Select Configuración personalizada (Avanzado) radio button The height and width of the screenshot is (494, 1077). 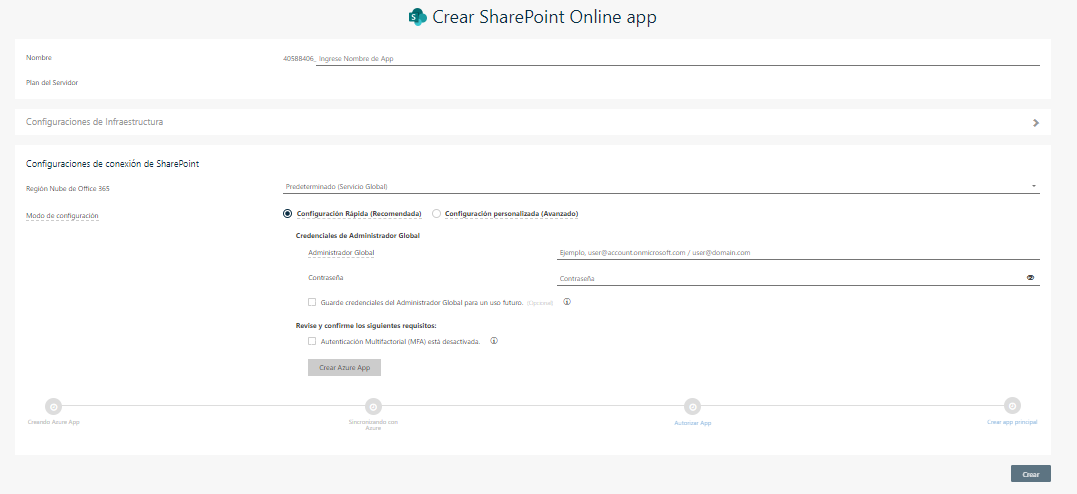436,214
